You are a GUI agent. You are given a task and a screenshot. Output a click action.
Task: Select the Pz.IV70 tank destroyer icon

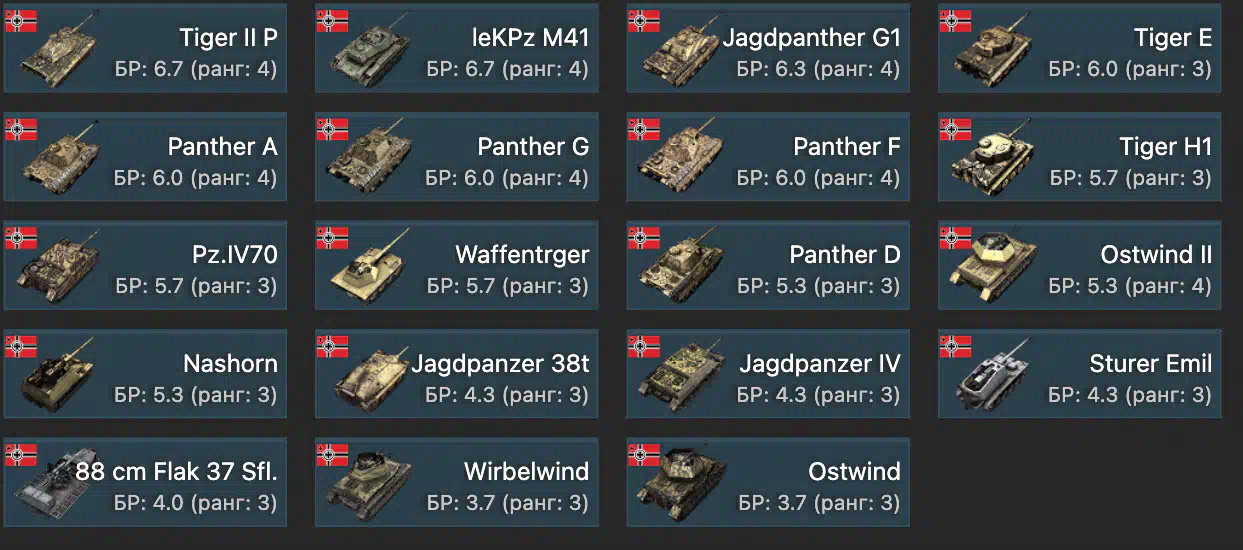point(60,267)
